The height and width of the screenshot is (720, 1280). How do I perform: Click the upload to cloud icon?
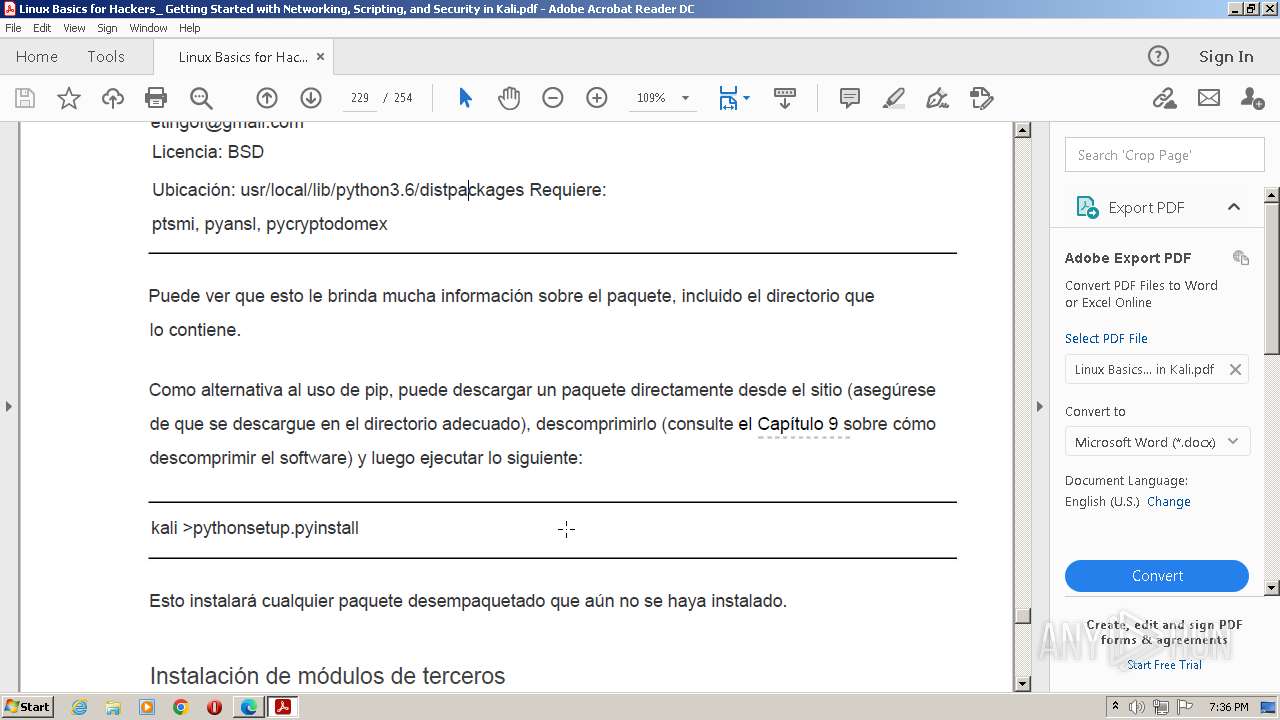tap(113, 98)
